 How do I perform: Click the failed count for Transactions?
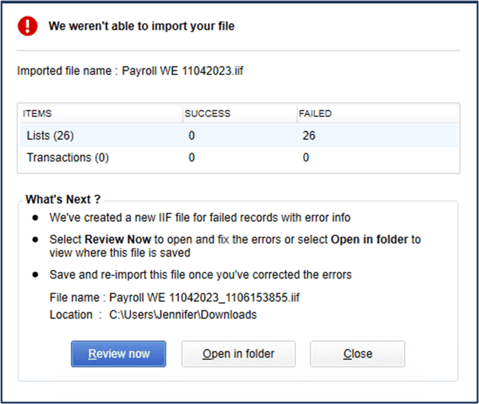[306, 157]
